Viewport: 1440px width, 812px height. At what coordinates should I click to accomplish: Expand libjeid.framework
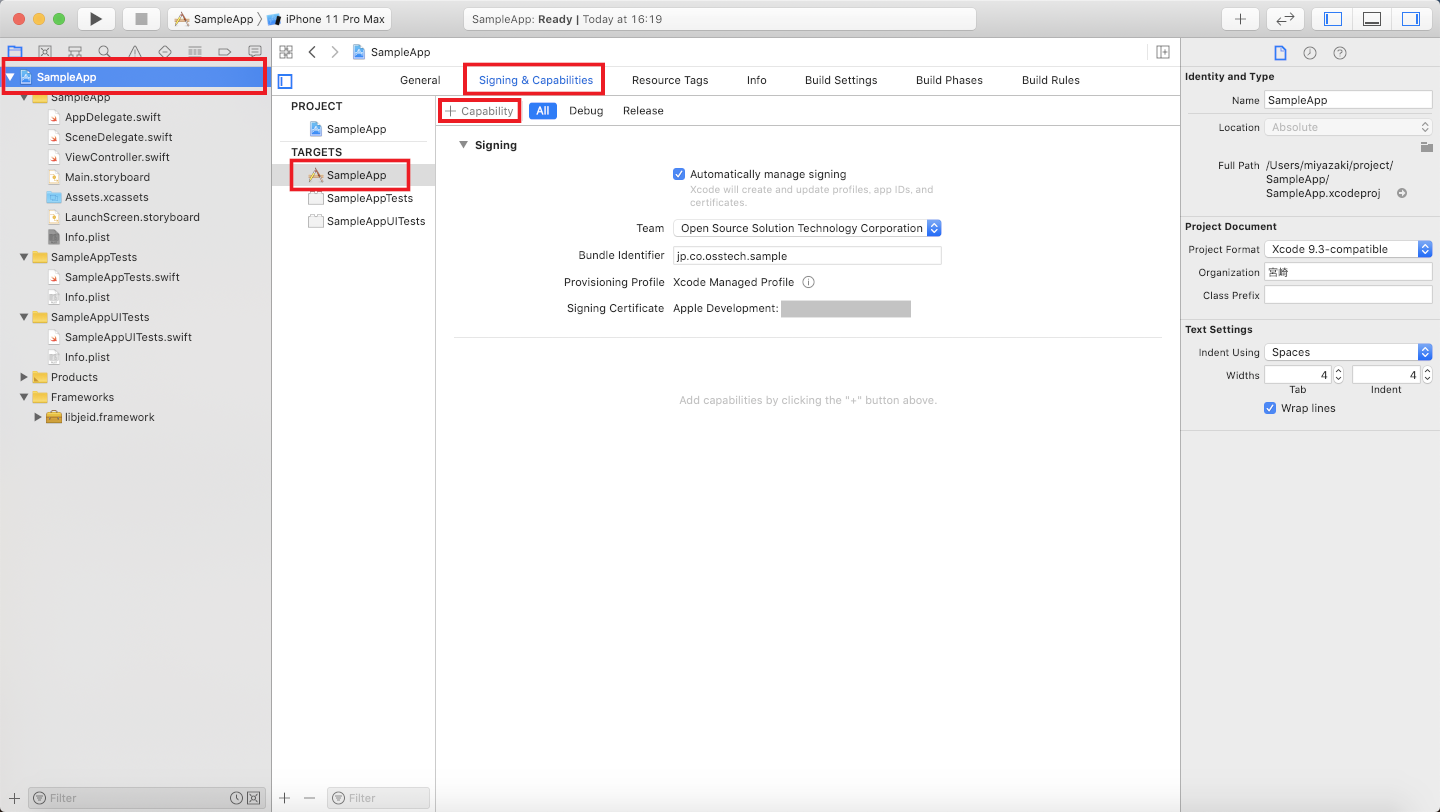[x=38, y=417]
